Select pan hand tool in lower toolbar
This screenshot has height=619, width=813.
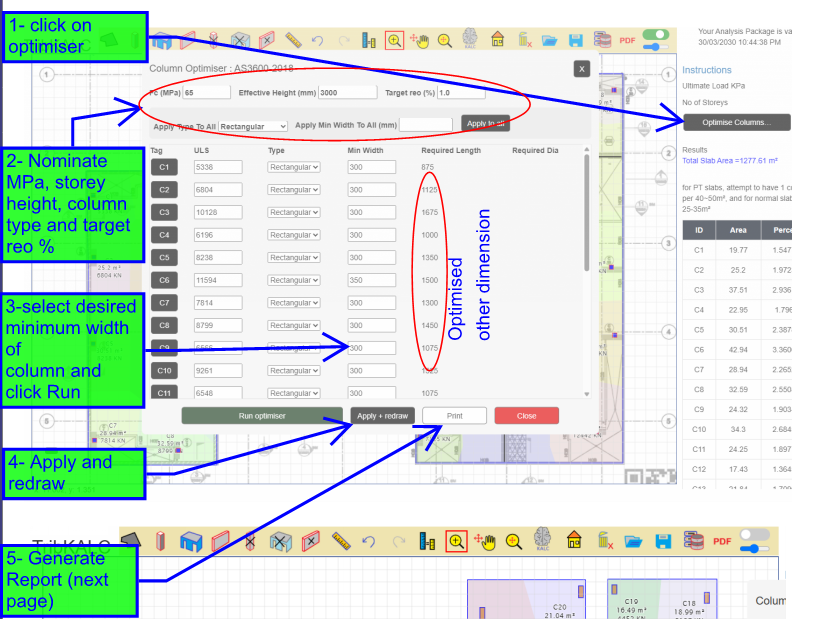coord(485,542)
